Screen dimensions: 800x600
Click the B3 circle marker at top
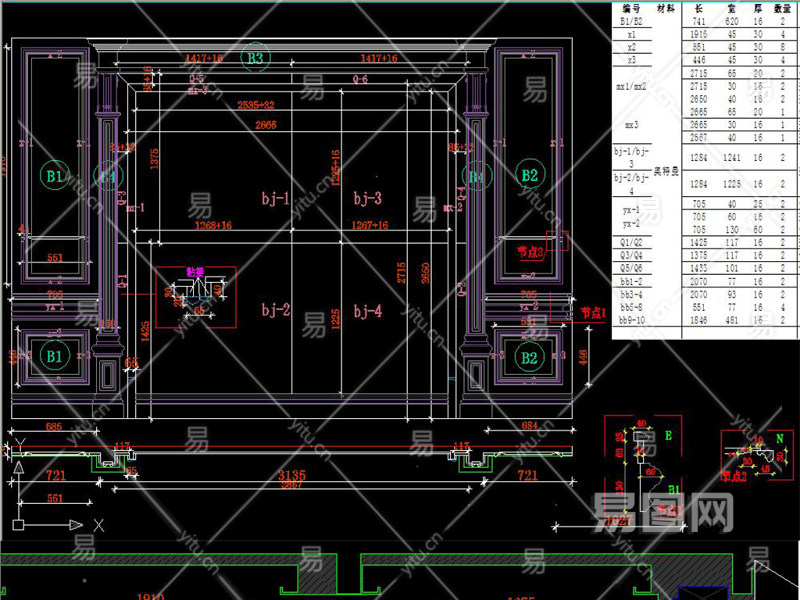tap(256, 59)
